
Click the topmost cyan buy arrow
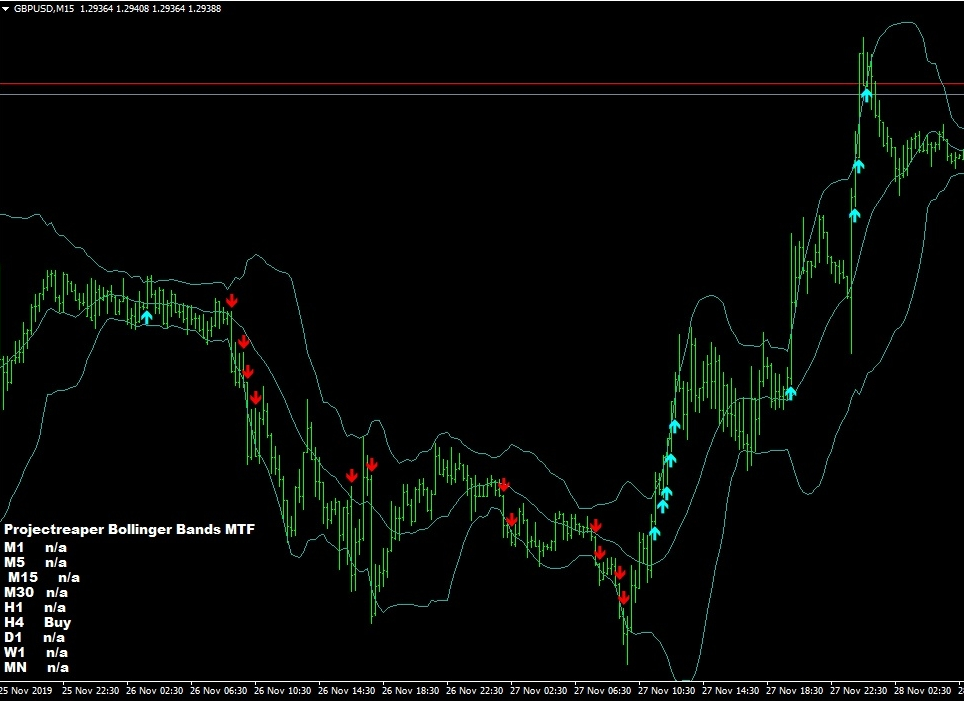coord(867,95)
